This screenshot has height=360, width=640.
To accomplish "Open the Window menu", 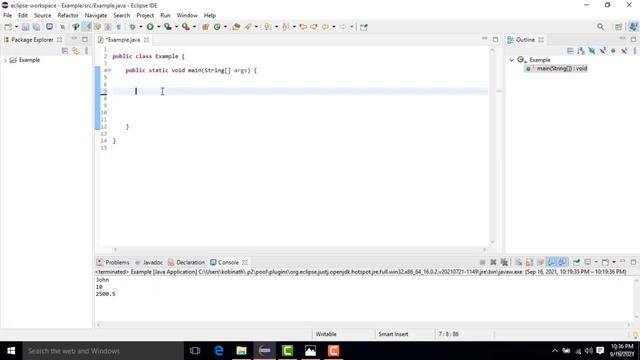I will [187, 15].
